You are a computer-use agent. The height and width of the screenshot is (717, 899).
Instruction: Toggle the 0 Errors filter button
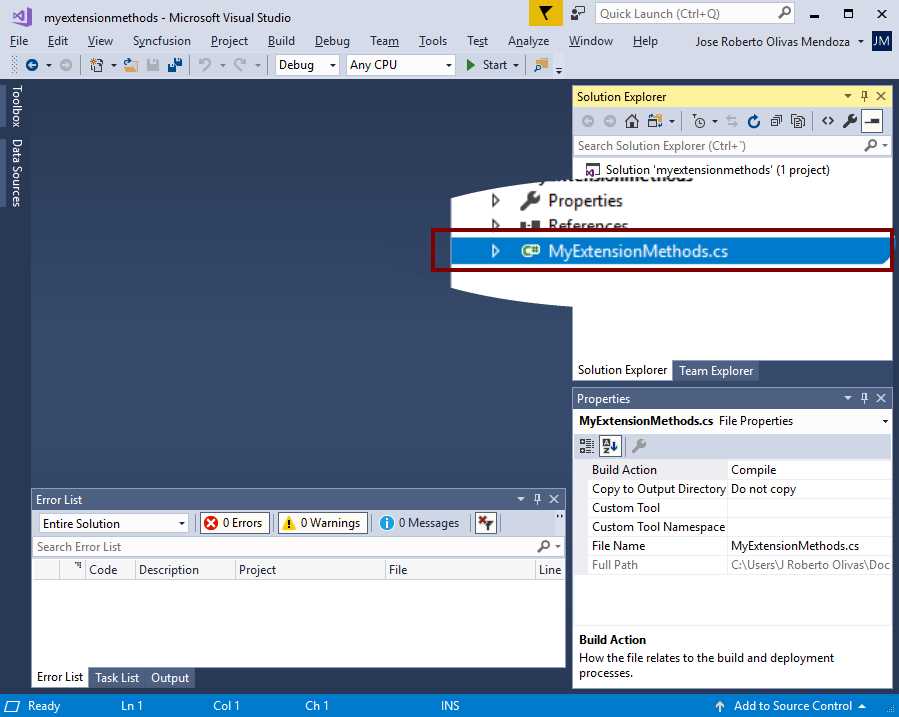pos(234,523)
